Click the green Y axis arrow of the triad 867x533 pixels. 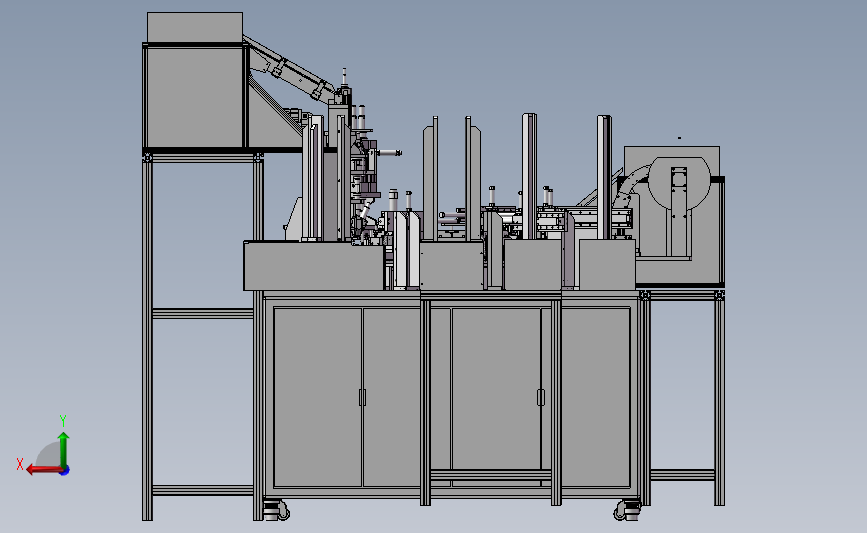click(64, 449)
